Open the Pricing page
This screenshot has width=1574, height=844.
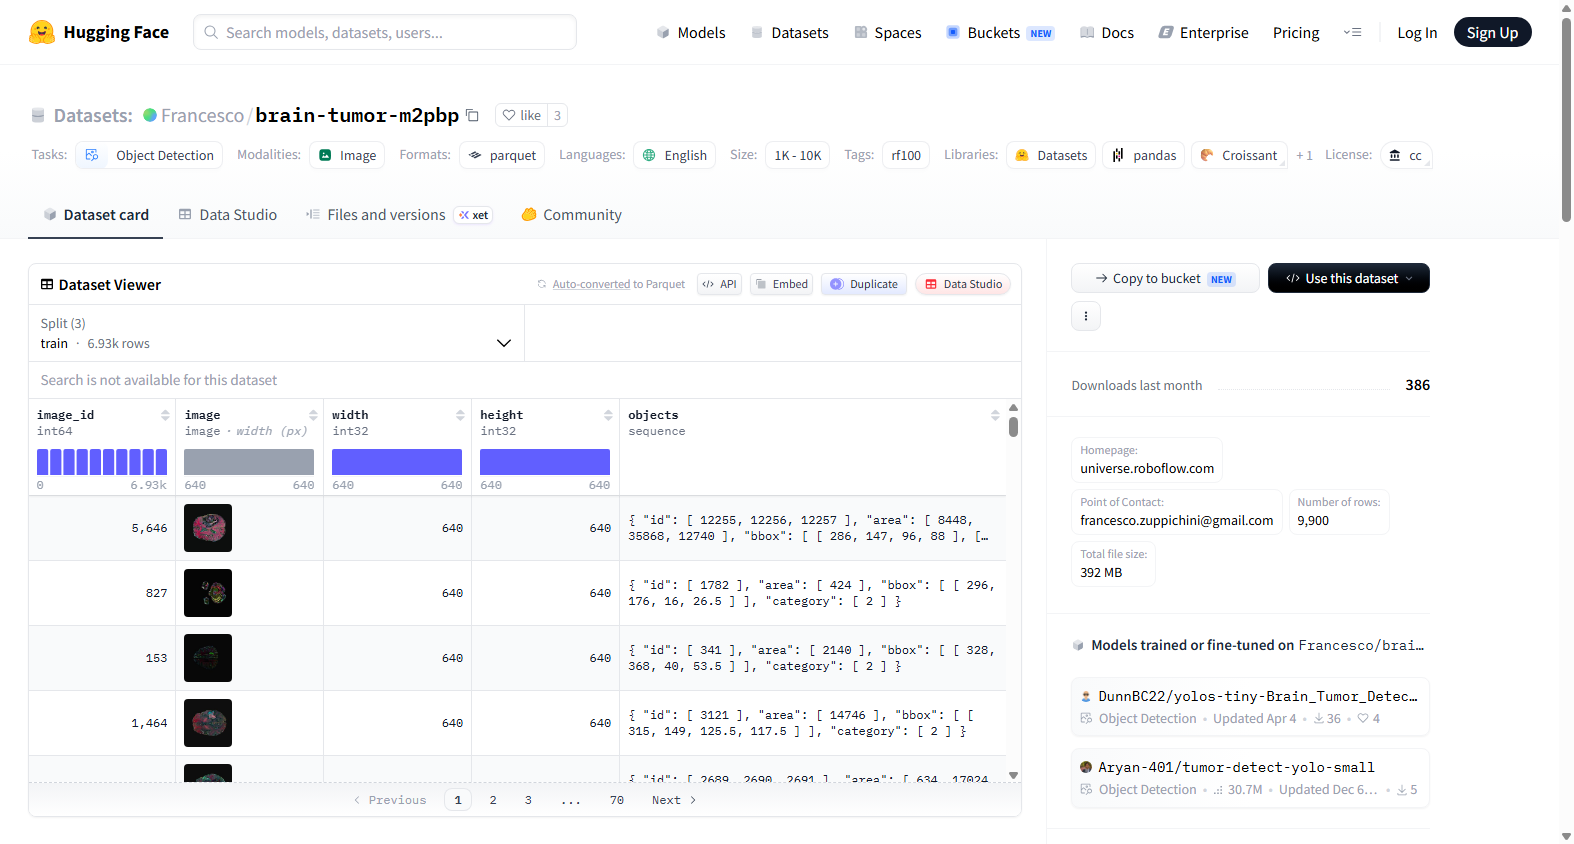coord(1296,33)
